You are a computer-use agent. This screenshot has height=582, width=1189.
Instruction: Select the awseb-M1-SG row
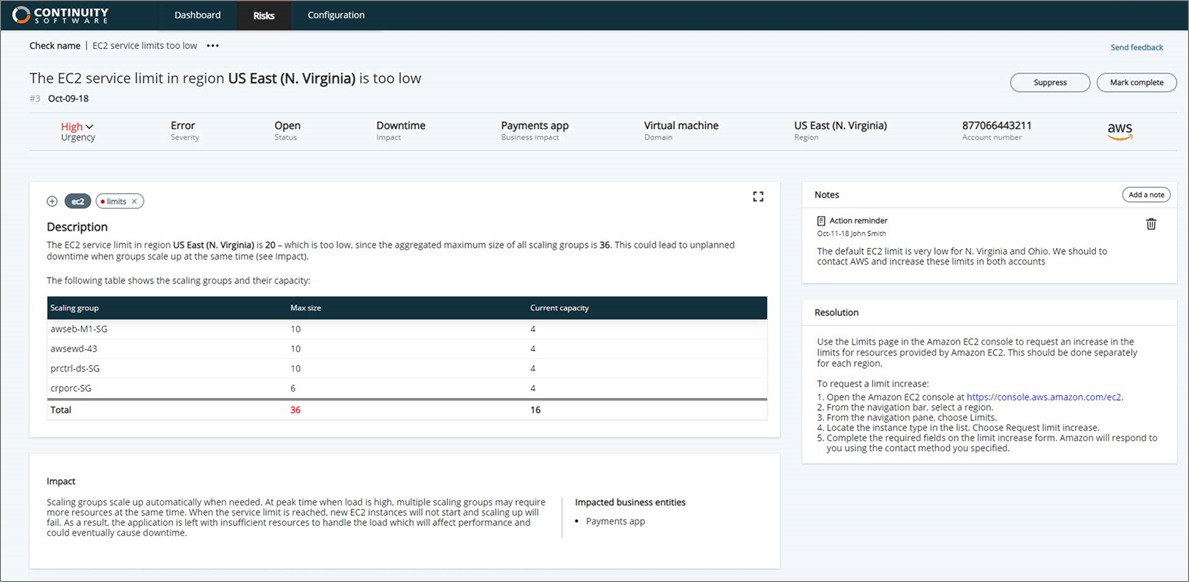(x=407, y=329)
